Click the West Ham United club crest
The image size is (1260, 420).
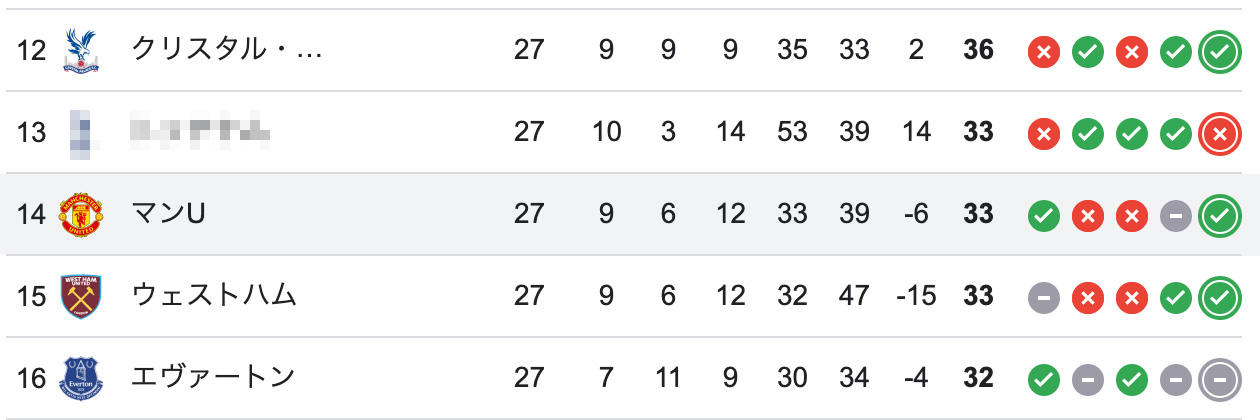point(82,296)
